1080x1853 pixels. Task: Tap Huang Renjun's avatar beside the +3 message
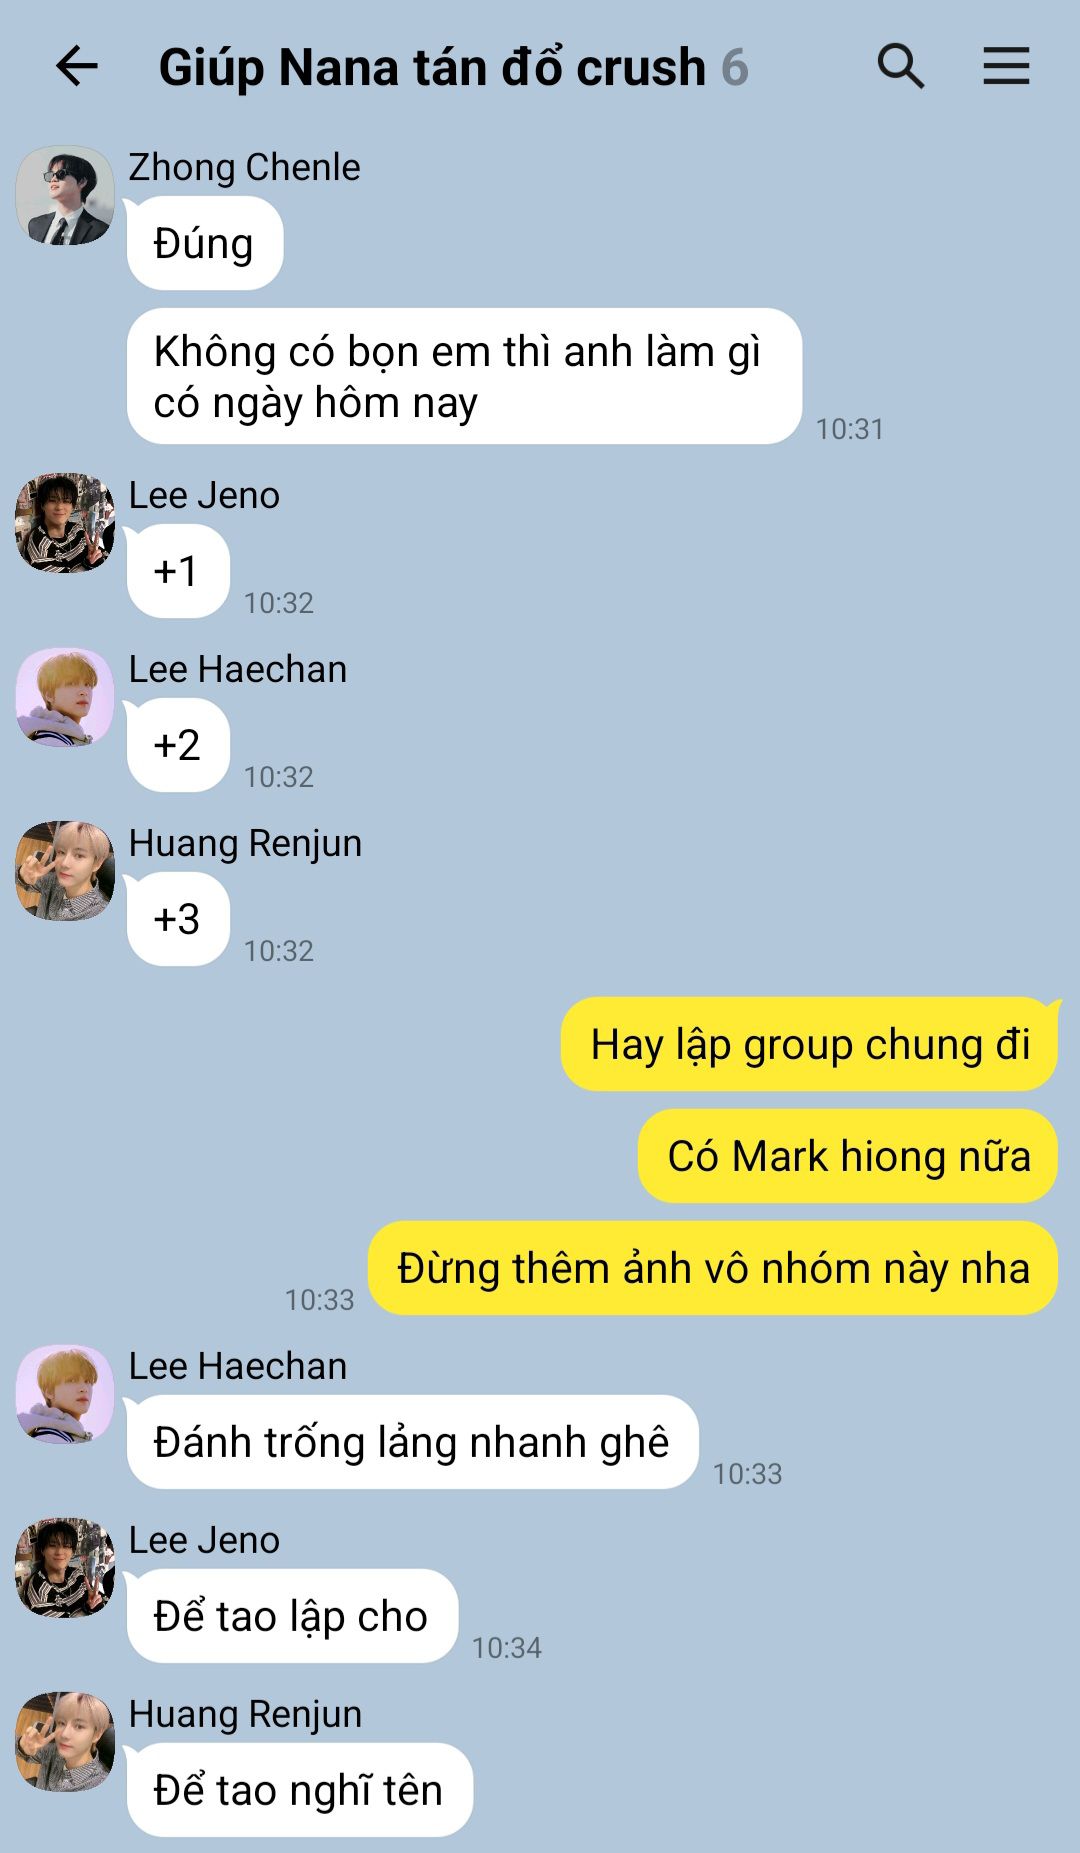coord(65,871)
